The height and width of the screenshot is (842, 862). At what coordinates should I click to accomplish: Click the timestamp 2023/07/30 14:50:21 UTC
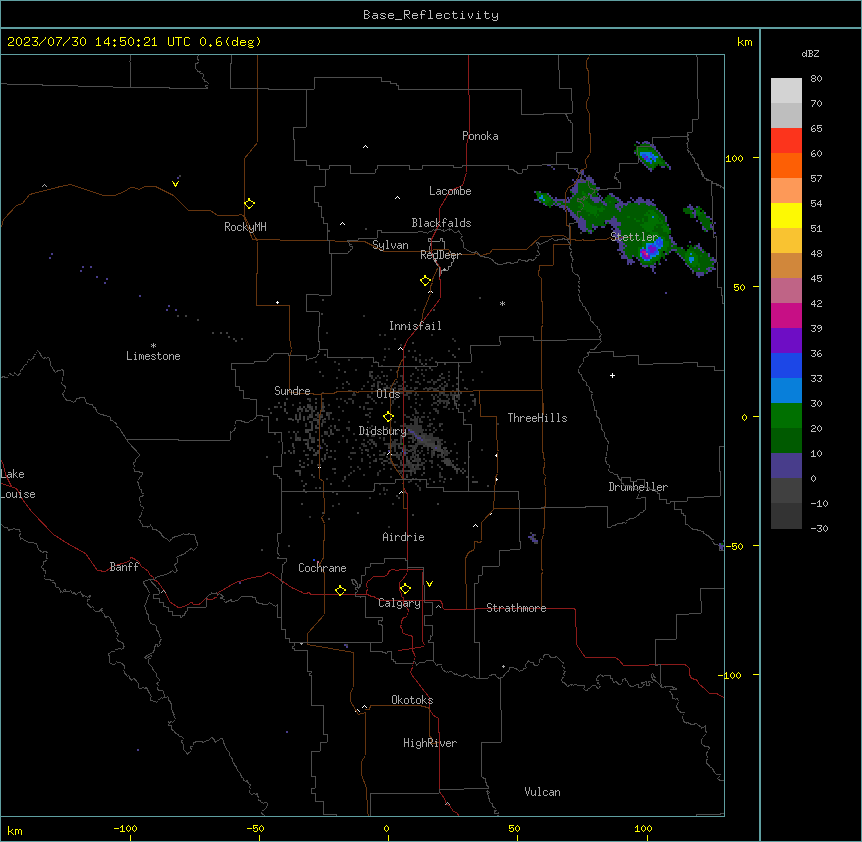99,42
